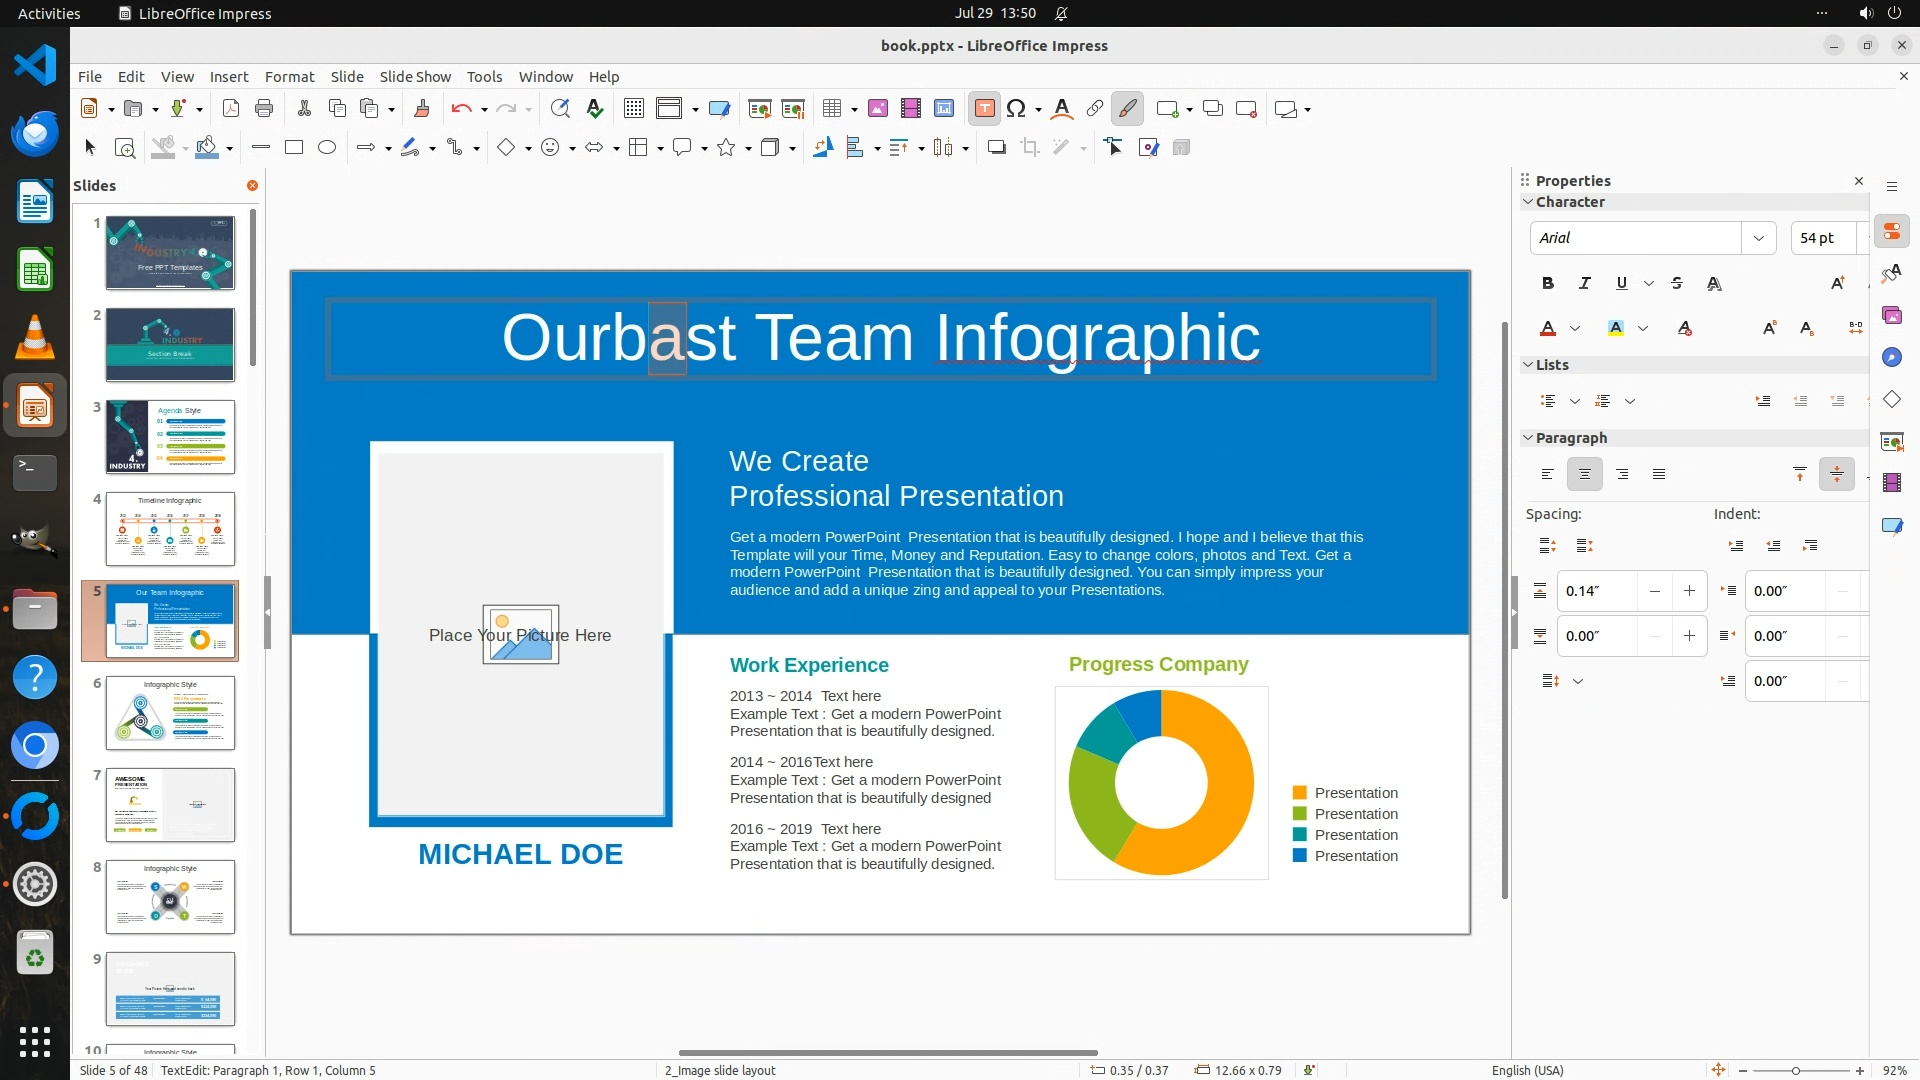Open the Shapes deck from the sidebar
Screen dimensions: 1920x1080
tap(1891, 400)
